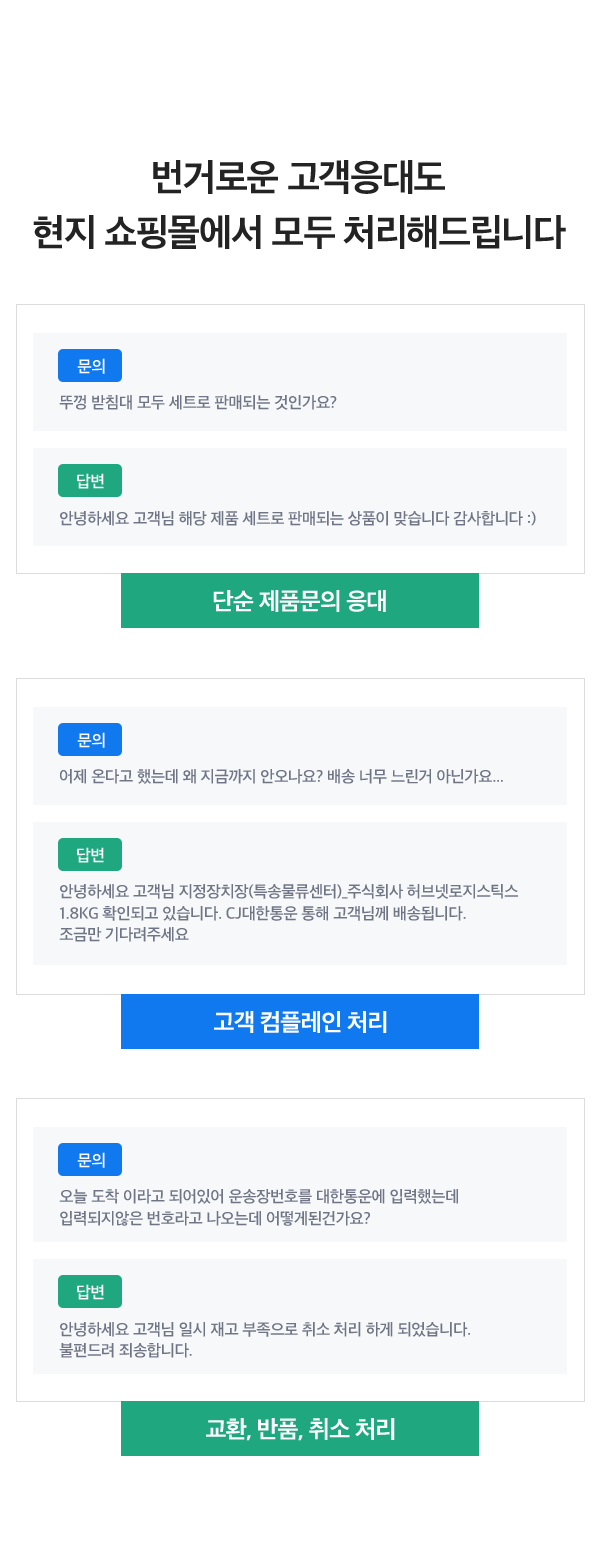Select the 문의 badge above the 운송장번호 question
600x1562 pixels.
[x=90, y=1160]
